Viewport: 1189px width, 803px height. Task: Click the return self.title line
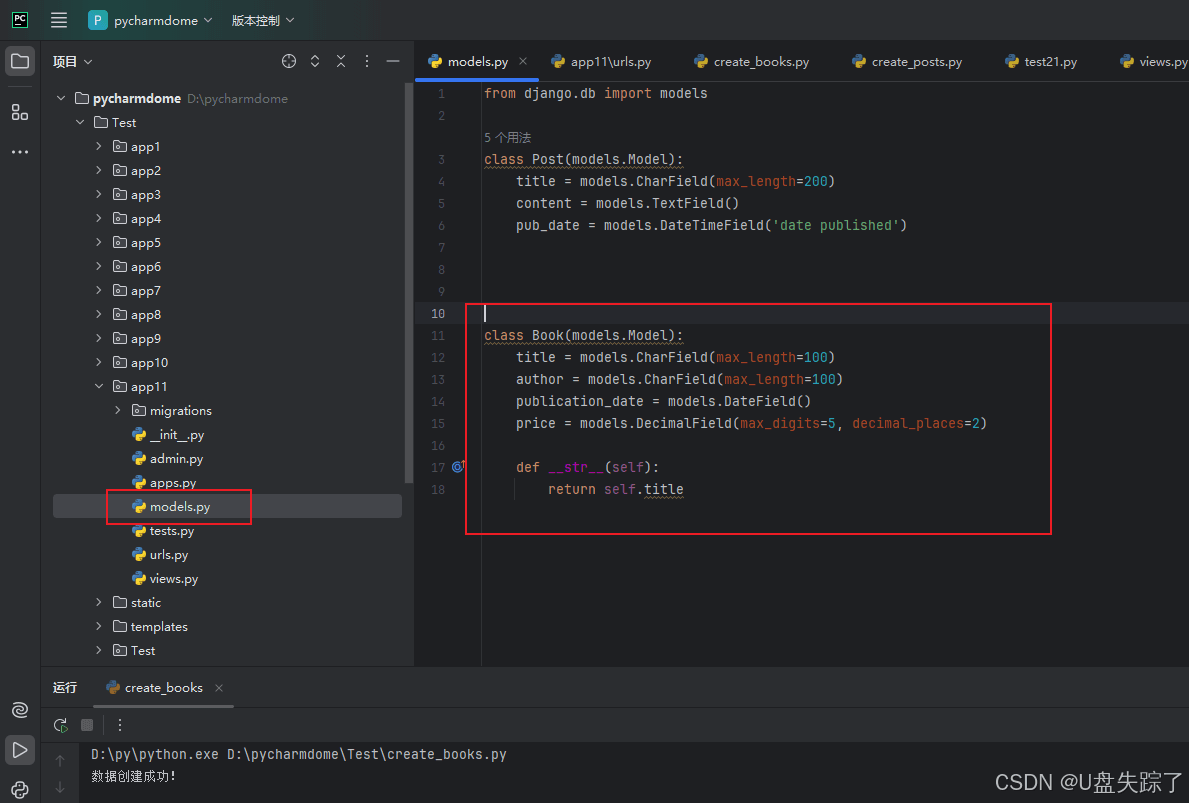point(615,489)
